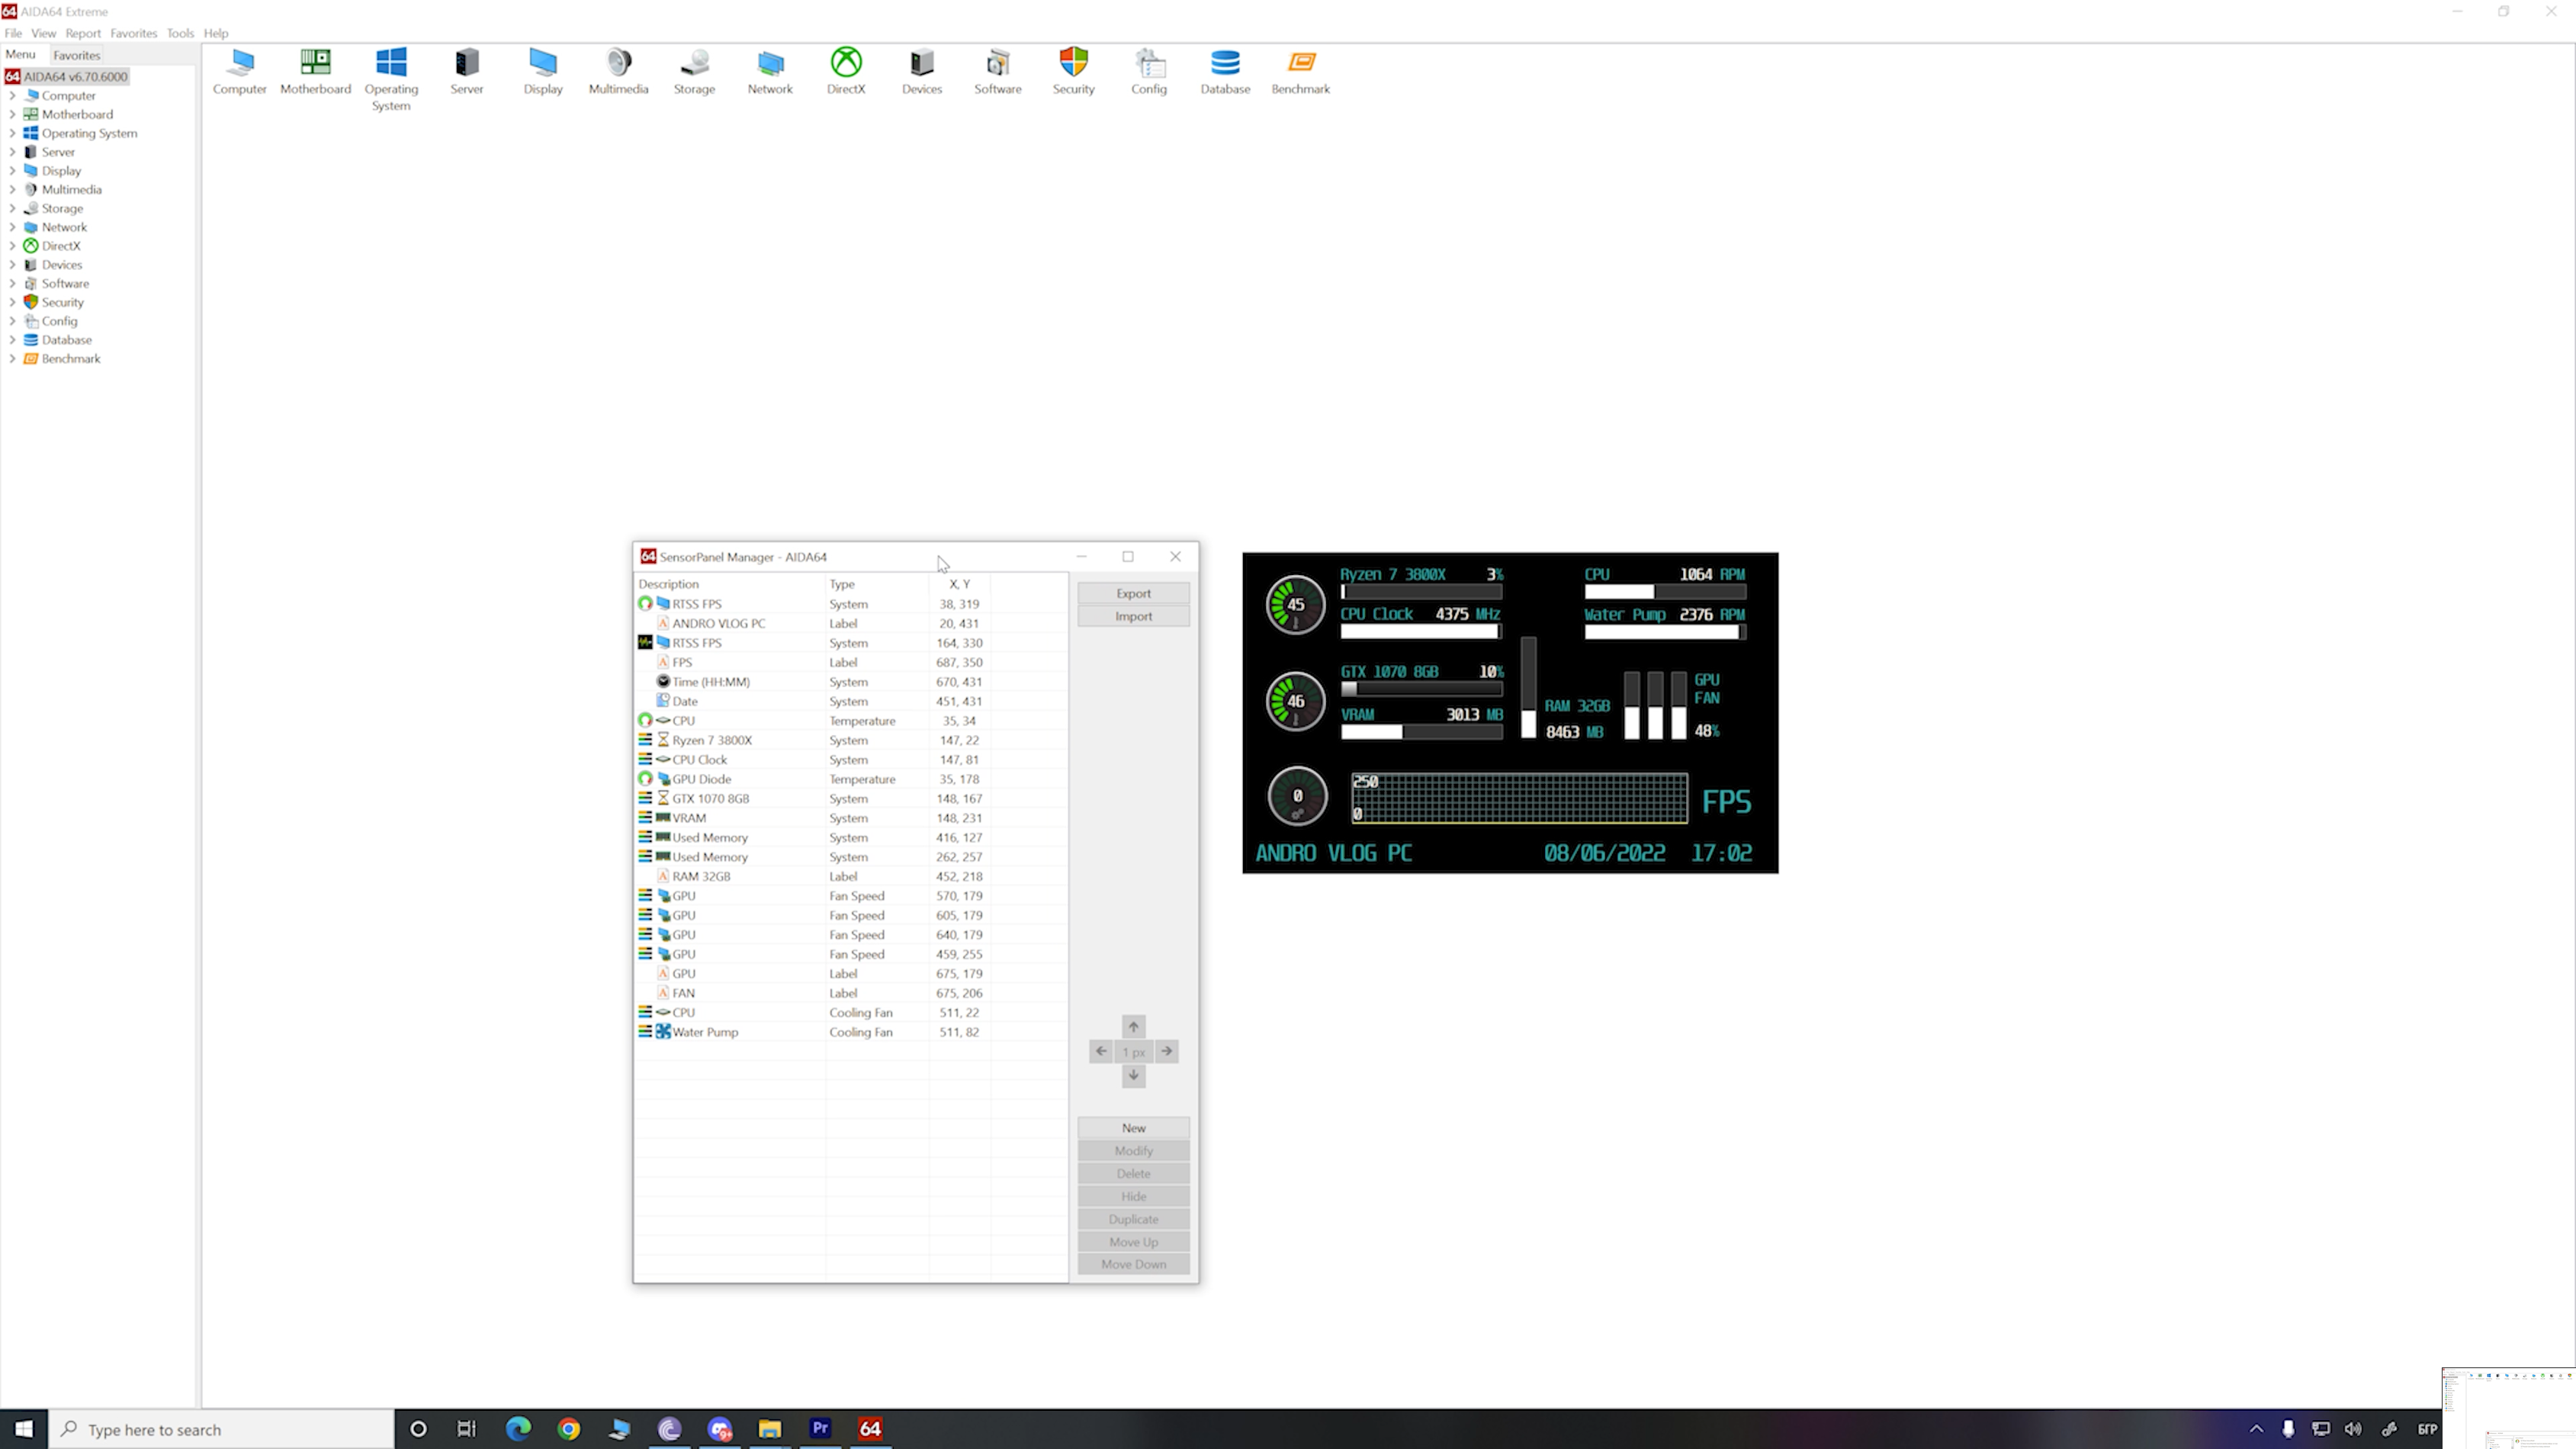Viewport: 2576px width, 1449px height.
Task: Expand the Benchmark tree node
Action: 12,359
